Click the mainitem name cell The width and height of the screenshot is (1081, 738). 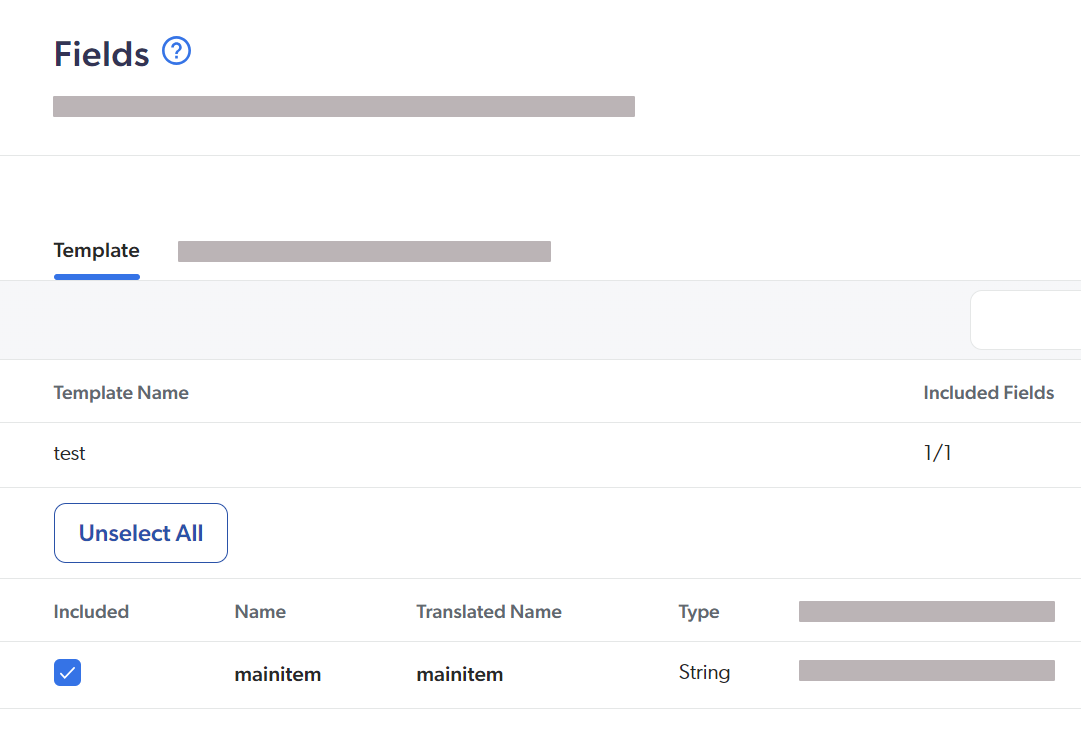278,674
